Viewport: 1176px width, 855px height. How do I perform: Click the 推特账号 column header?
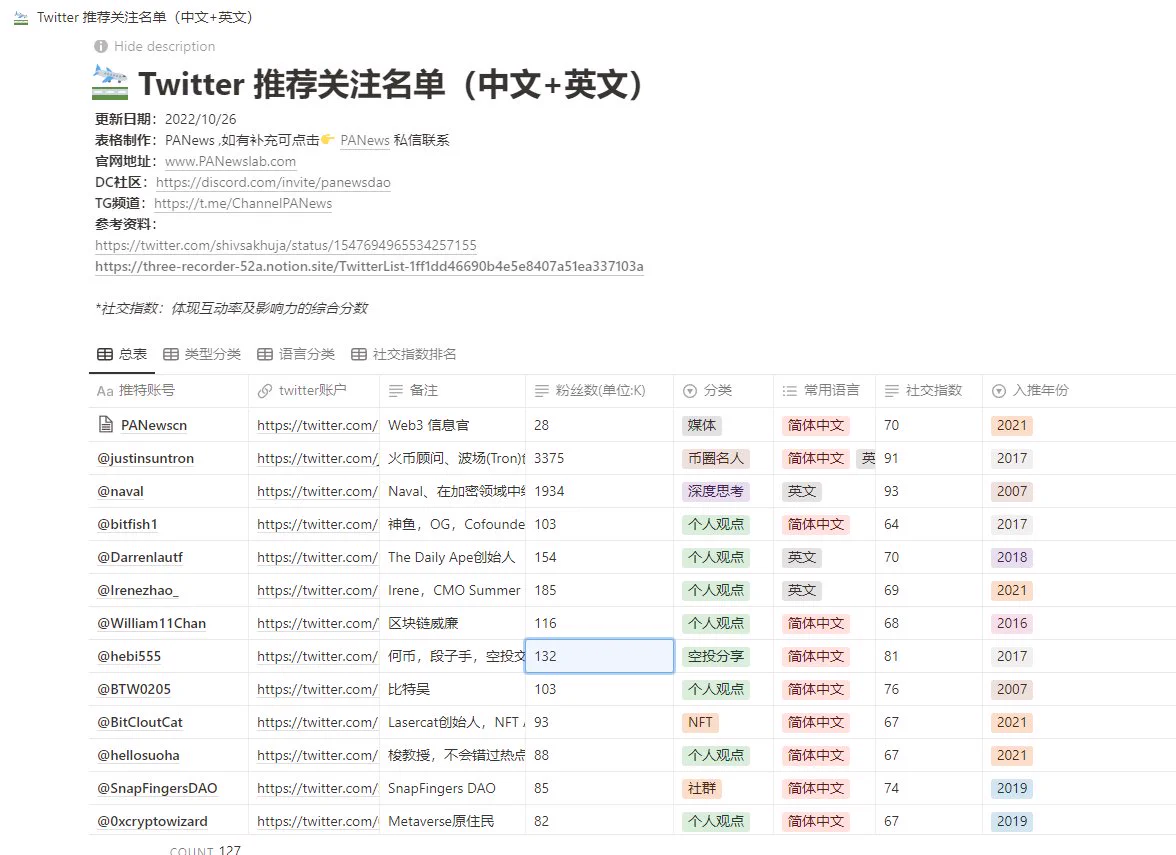coord(169,391)
